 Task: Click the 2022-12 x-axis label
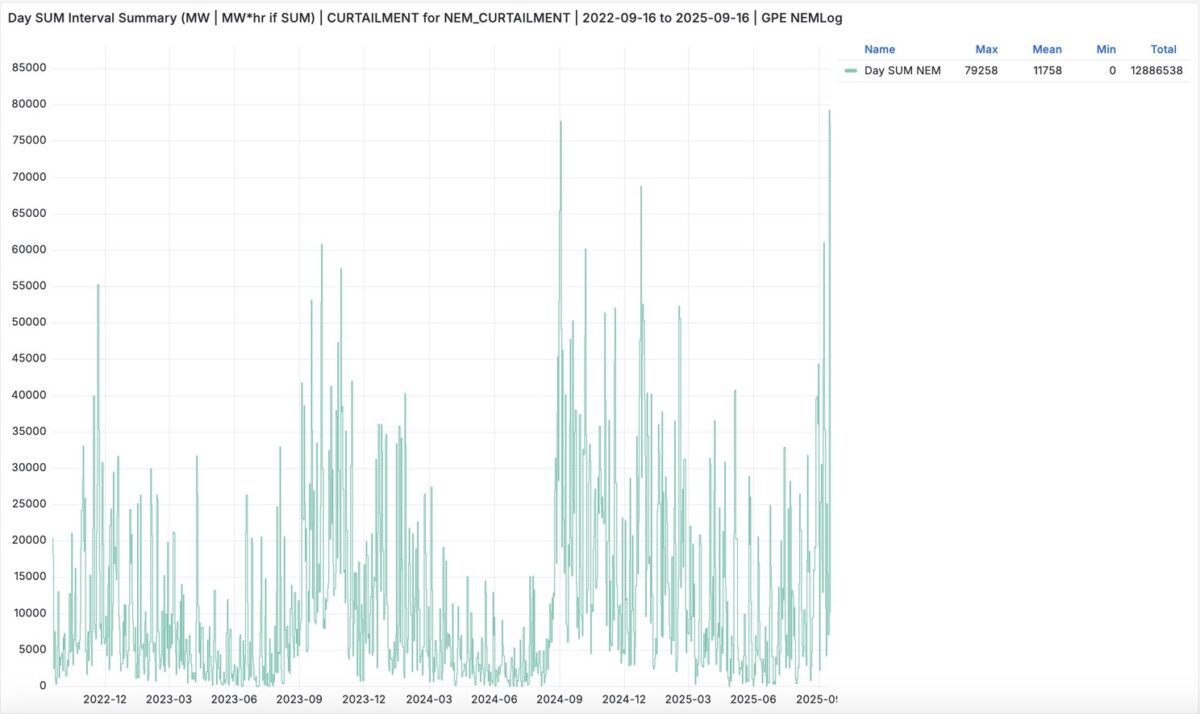coord(105,699)
